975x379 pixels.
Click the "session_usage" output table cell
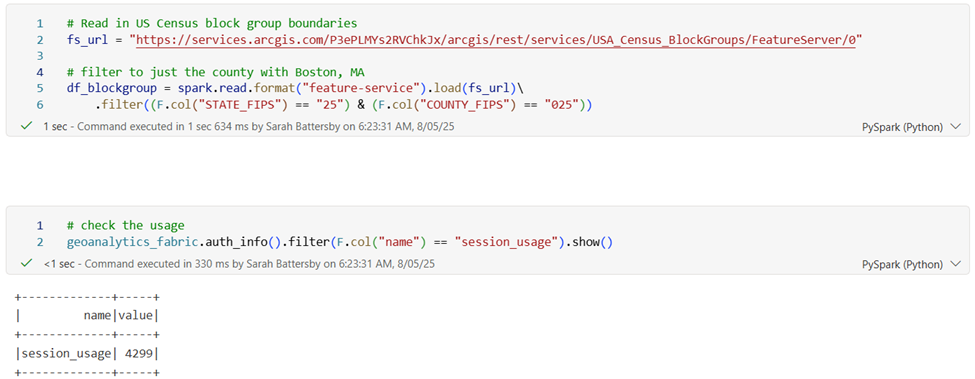66,354
